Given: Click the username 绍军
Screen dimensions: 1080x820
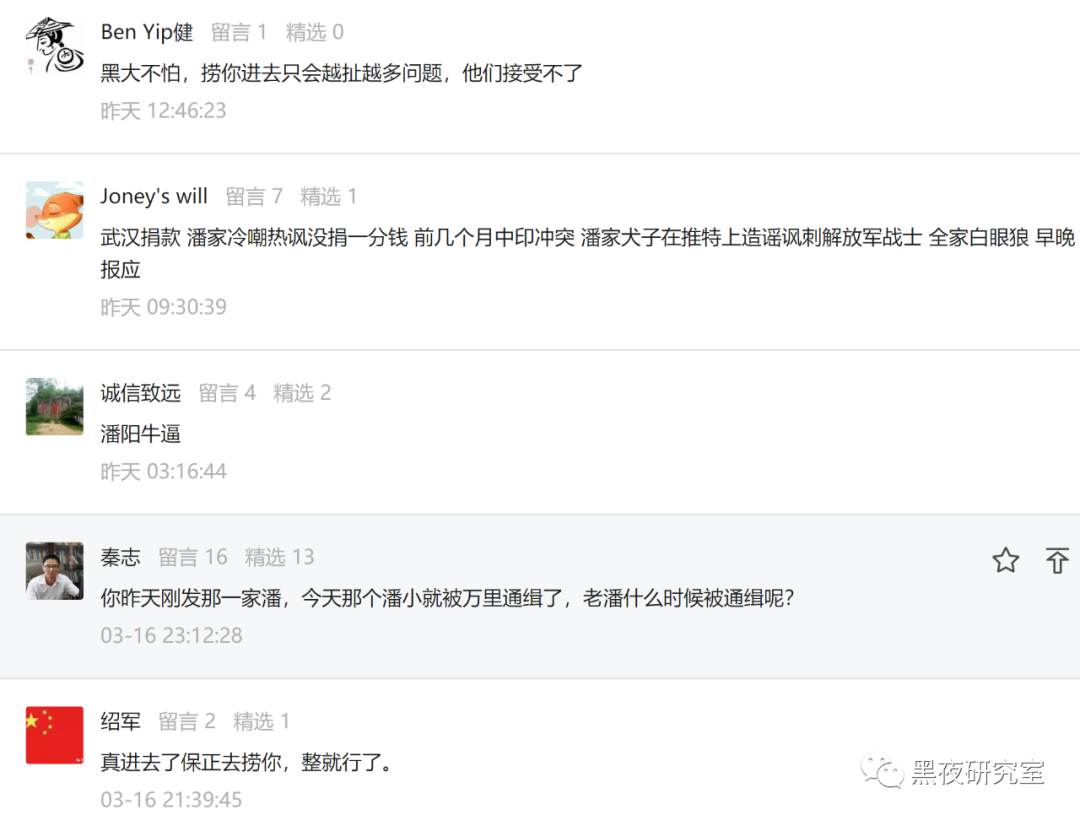Looking at the screenshot, I should [x=121, y=722].
